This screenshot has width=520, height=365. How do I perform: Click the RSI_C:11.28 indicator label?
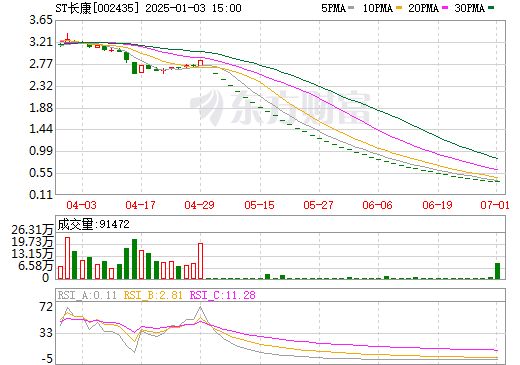click(x=223, y=295)
